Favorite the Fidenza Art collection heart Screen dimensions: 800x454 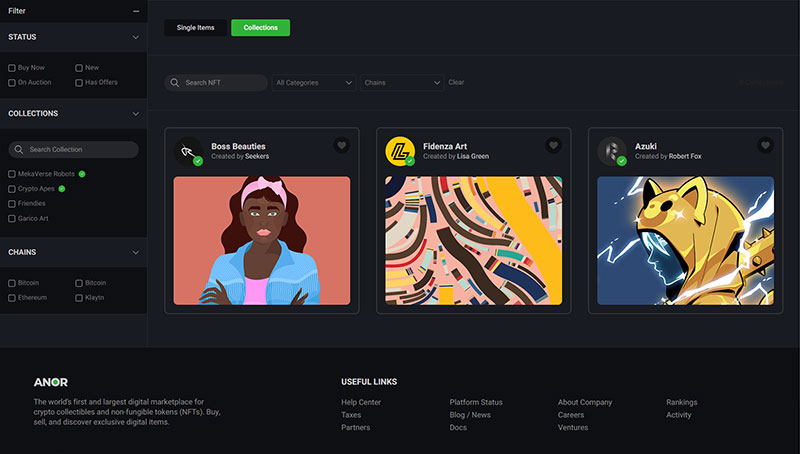[x=554, y=145]
